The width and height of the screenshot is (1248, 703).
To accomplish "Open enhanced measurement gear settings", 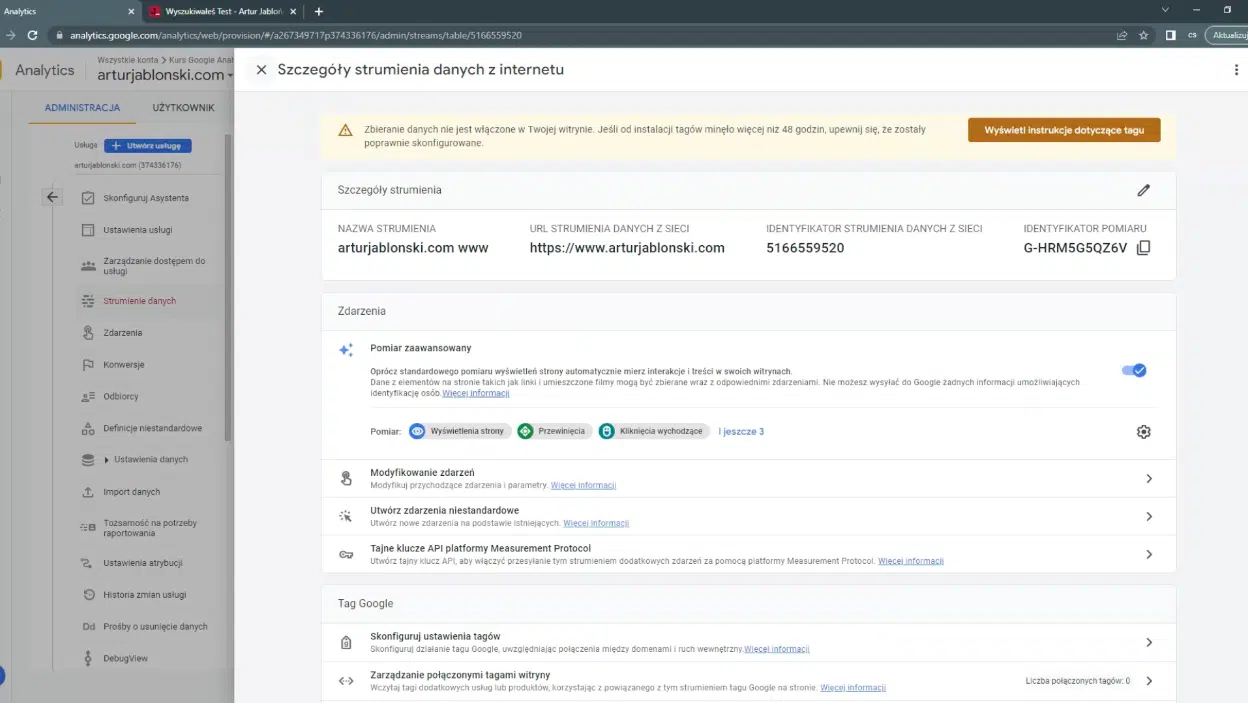I will coord(1143,432).
